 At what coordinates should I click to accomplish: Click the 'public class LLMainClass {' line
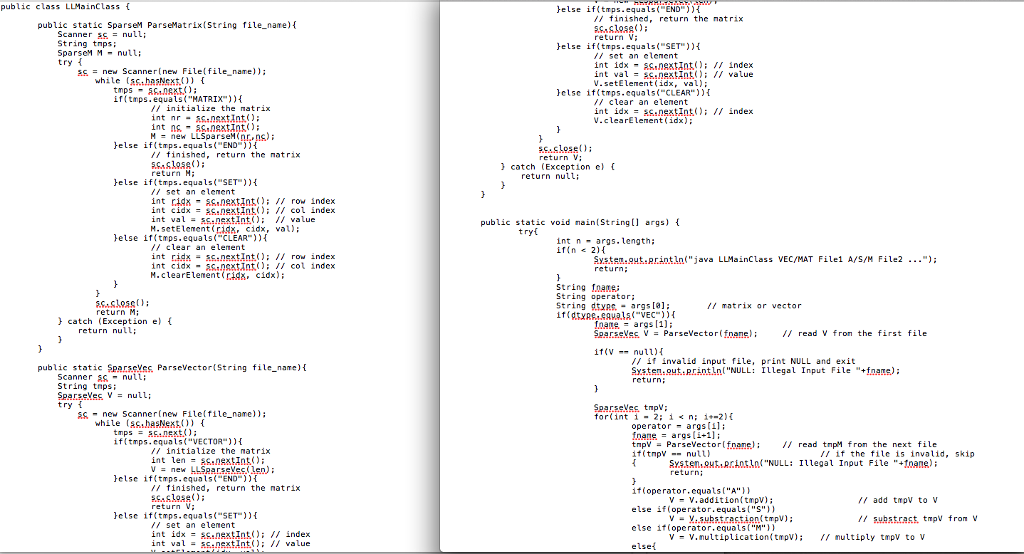pos(65,7)
